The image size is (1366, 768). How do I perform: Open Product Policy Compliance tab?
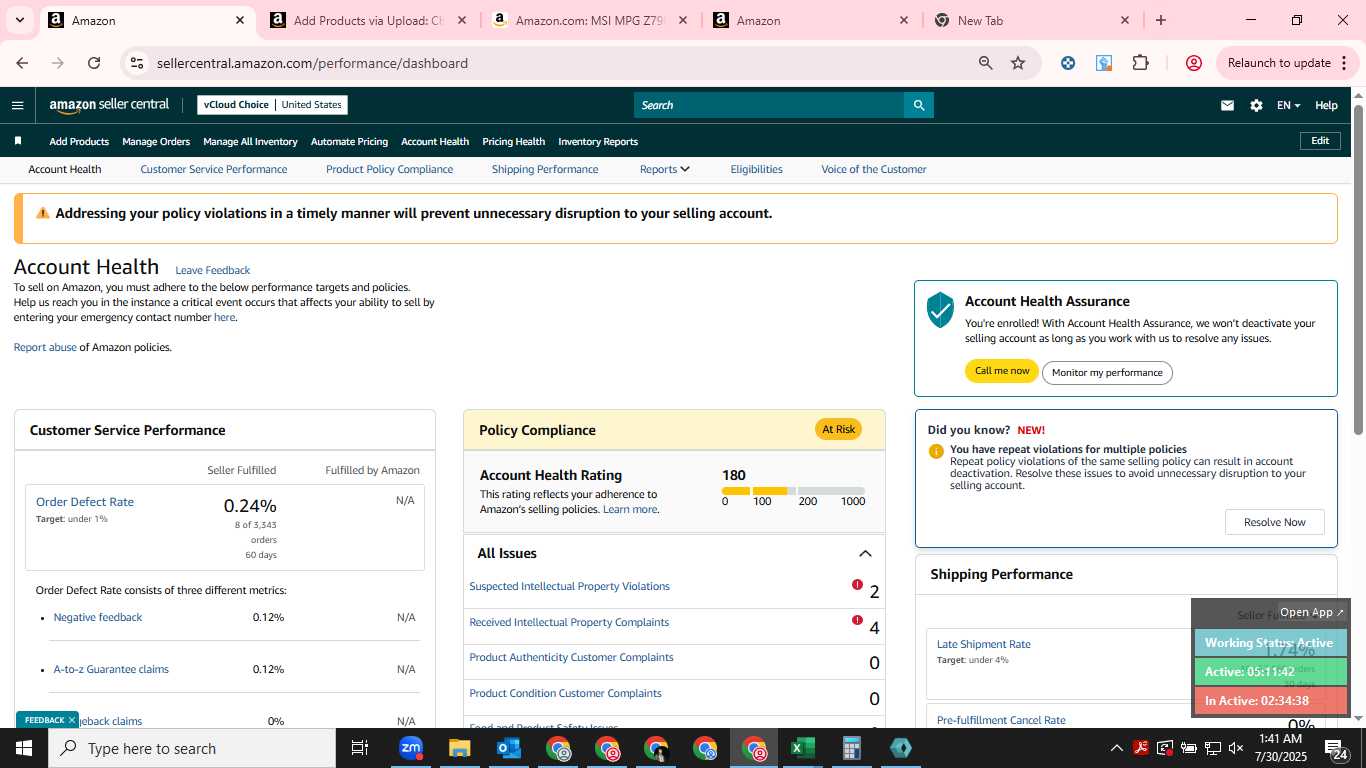point(390,169)
